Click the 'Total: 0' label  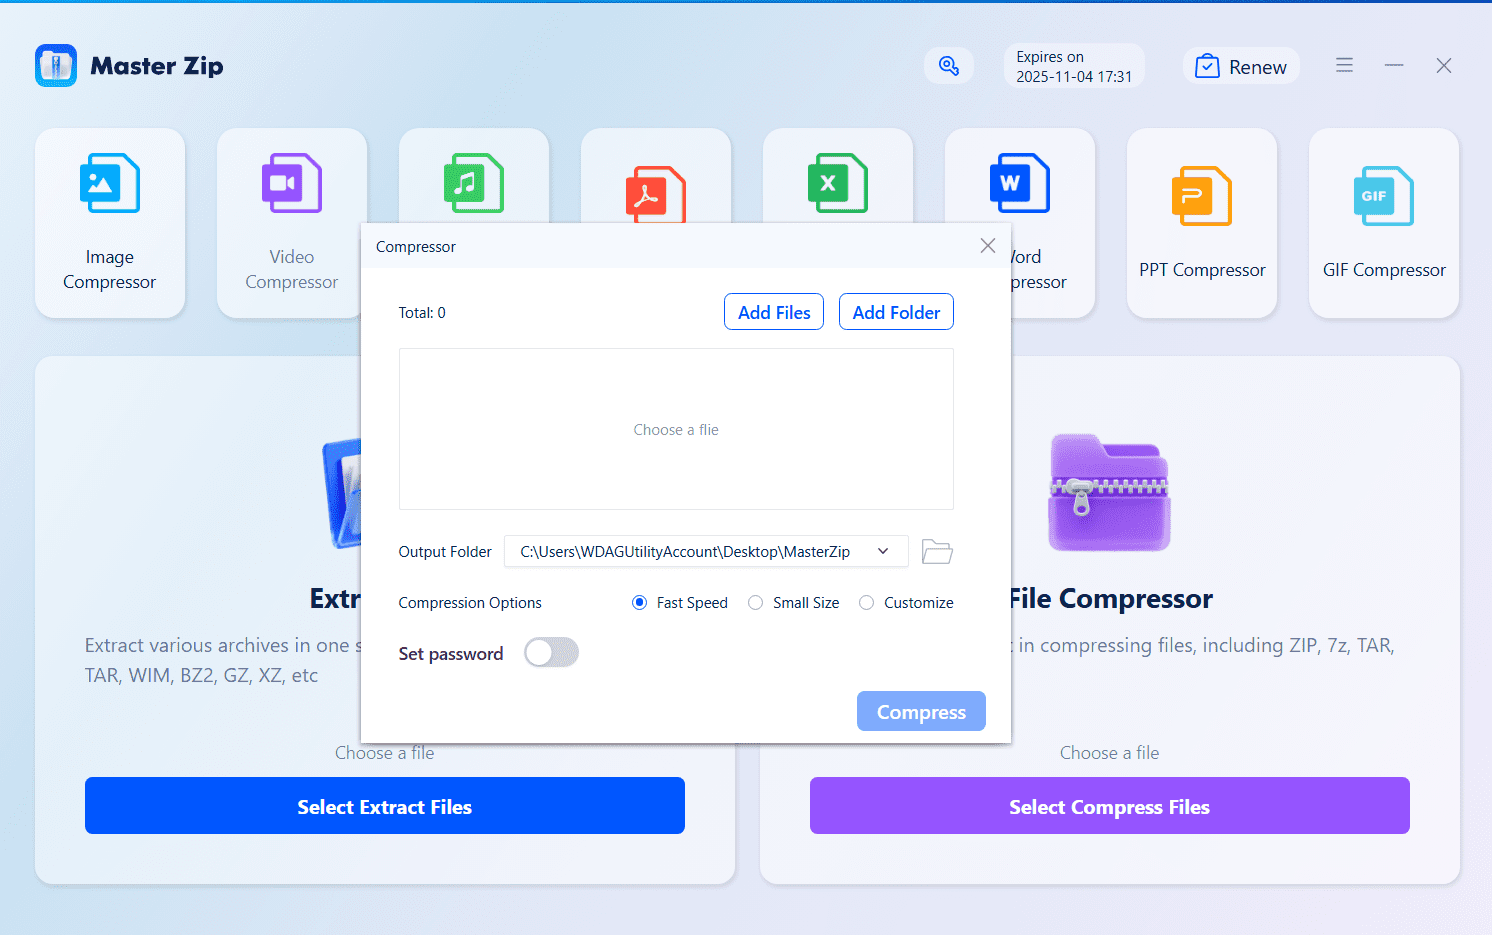point(422,313)
